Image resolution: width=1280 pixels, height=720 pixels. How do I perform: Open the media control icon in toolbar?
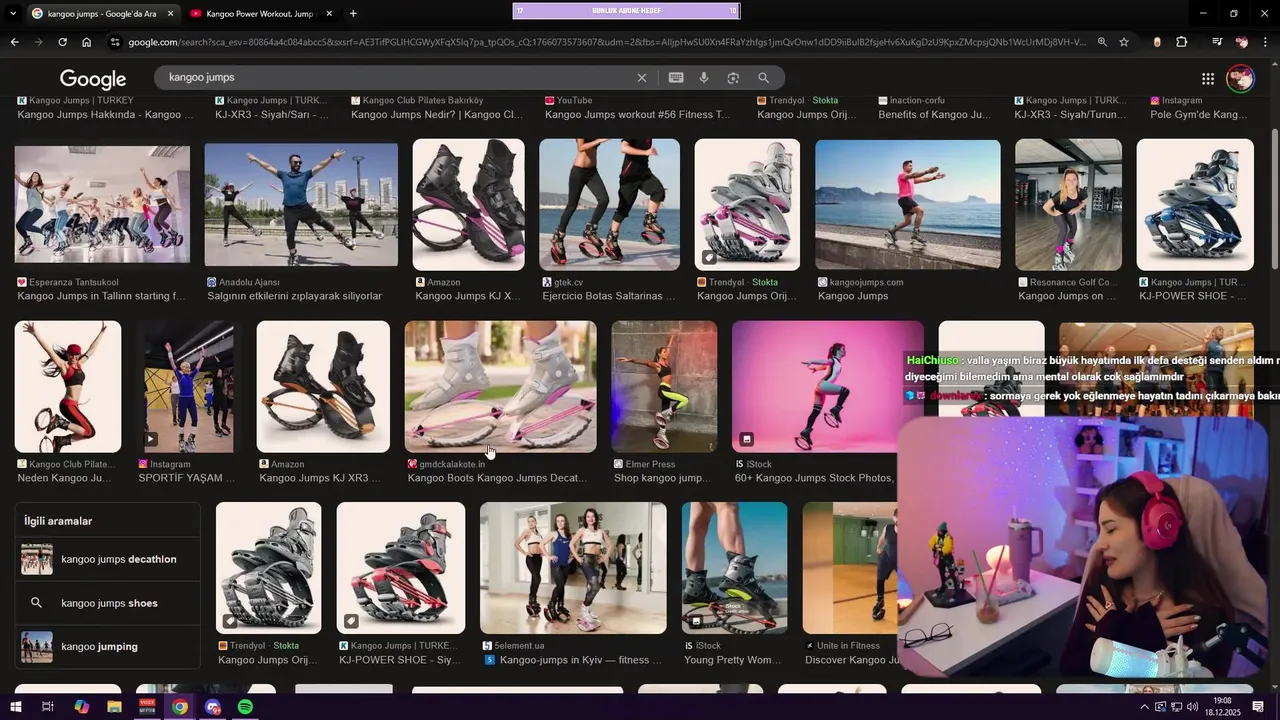click(x=1217, y=42)
